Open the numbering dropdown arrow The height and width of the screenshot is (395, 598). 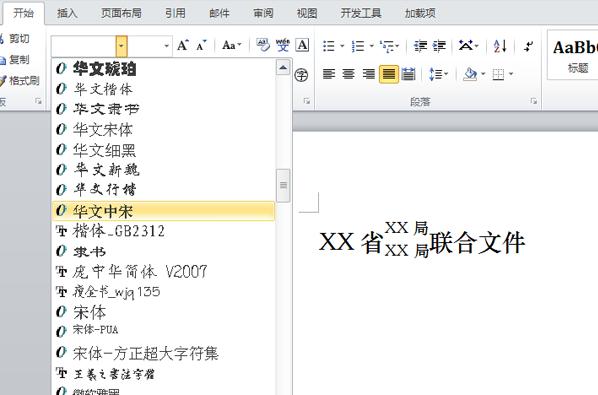click(x=371, y=46)
